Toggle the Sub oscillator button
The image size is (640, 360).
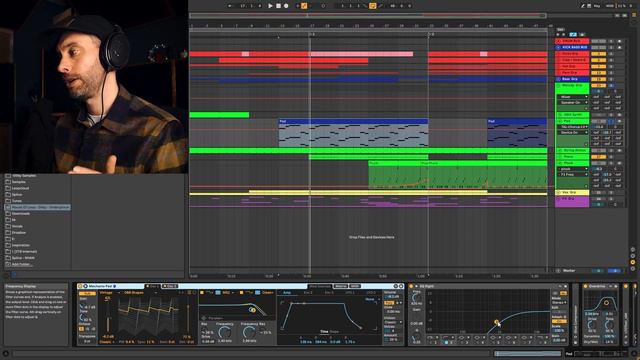coord(87,293)
